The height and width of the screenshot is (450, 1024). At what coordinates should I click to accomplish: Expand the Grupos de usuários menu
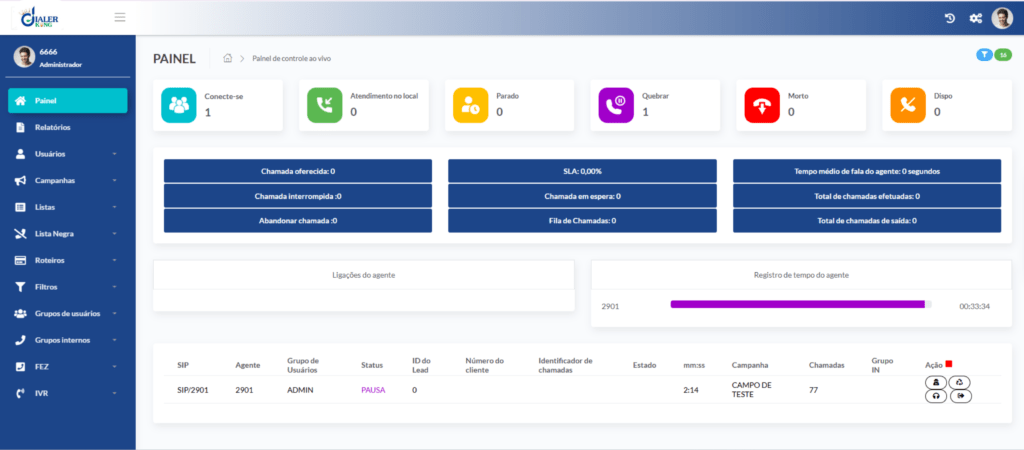coord(67,313)
